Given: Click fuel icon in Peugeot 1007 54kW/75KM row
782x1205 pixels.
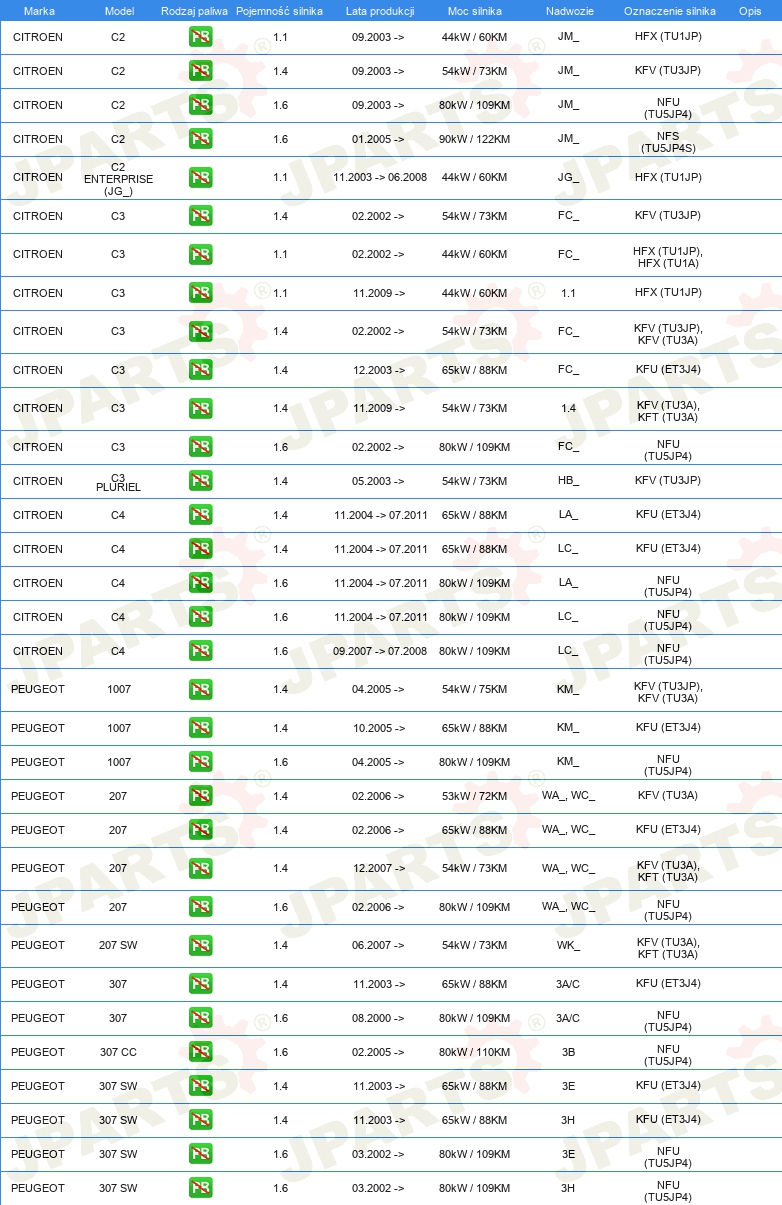Looking at the screenshot, I should [200, 689].
